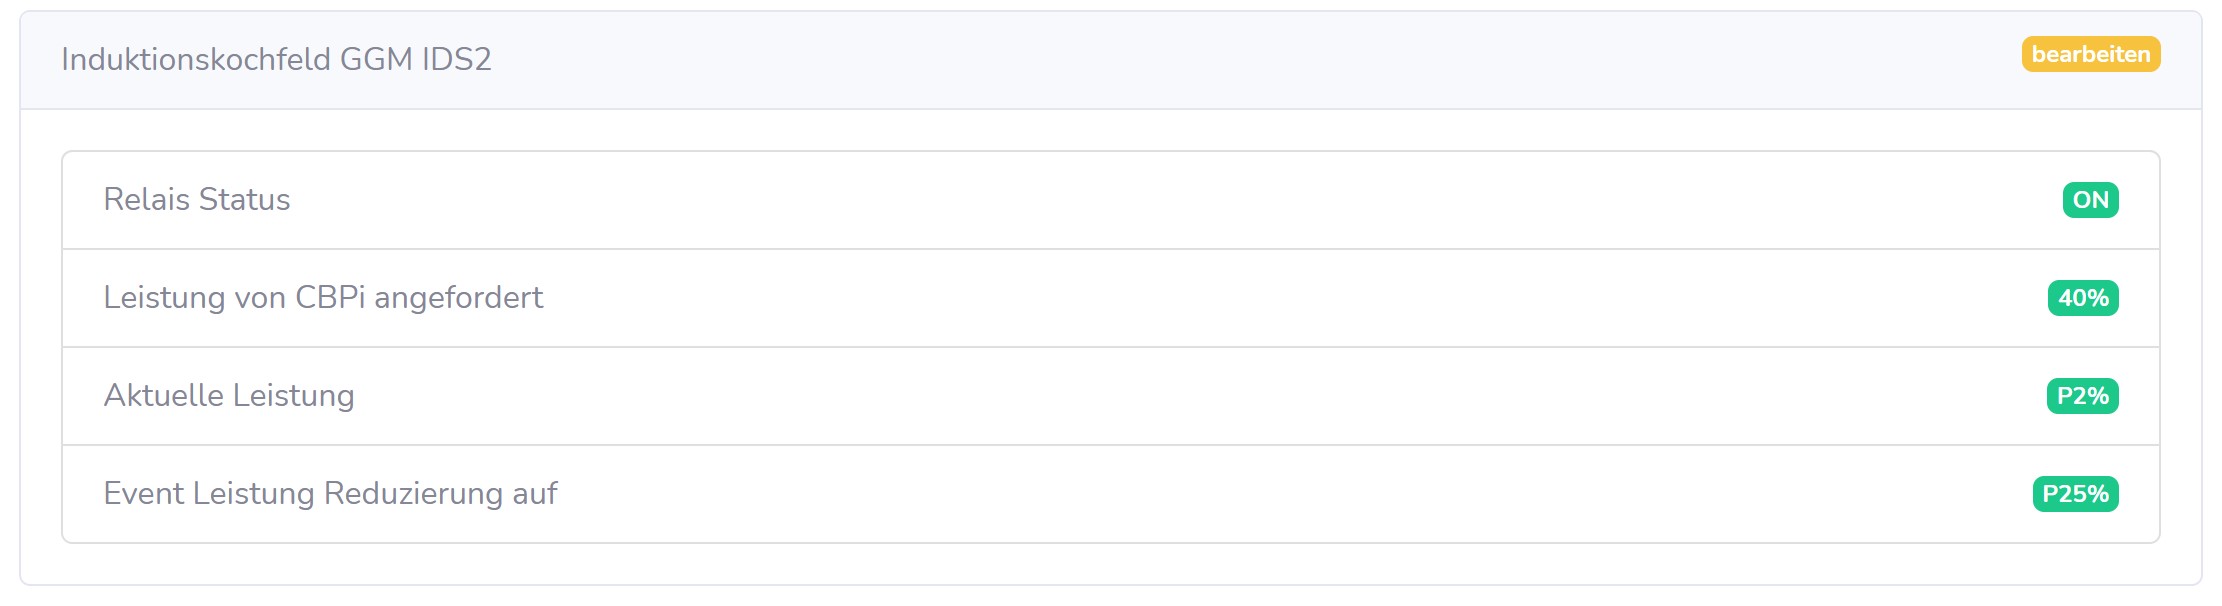This screenshot has width=2222, height=606.
Task: Click the middle of the Relais Status row
Action: click(1110, 200)
